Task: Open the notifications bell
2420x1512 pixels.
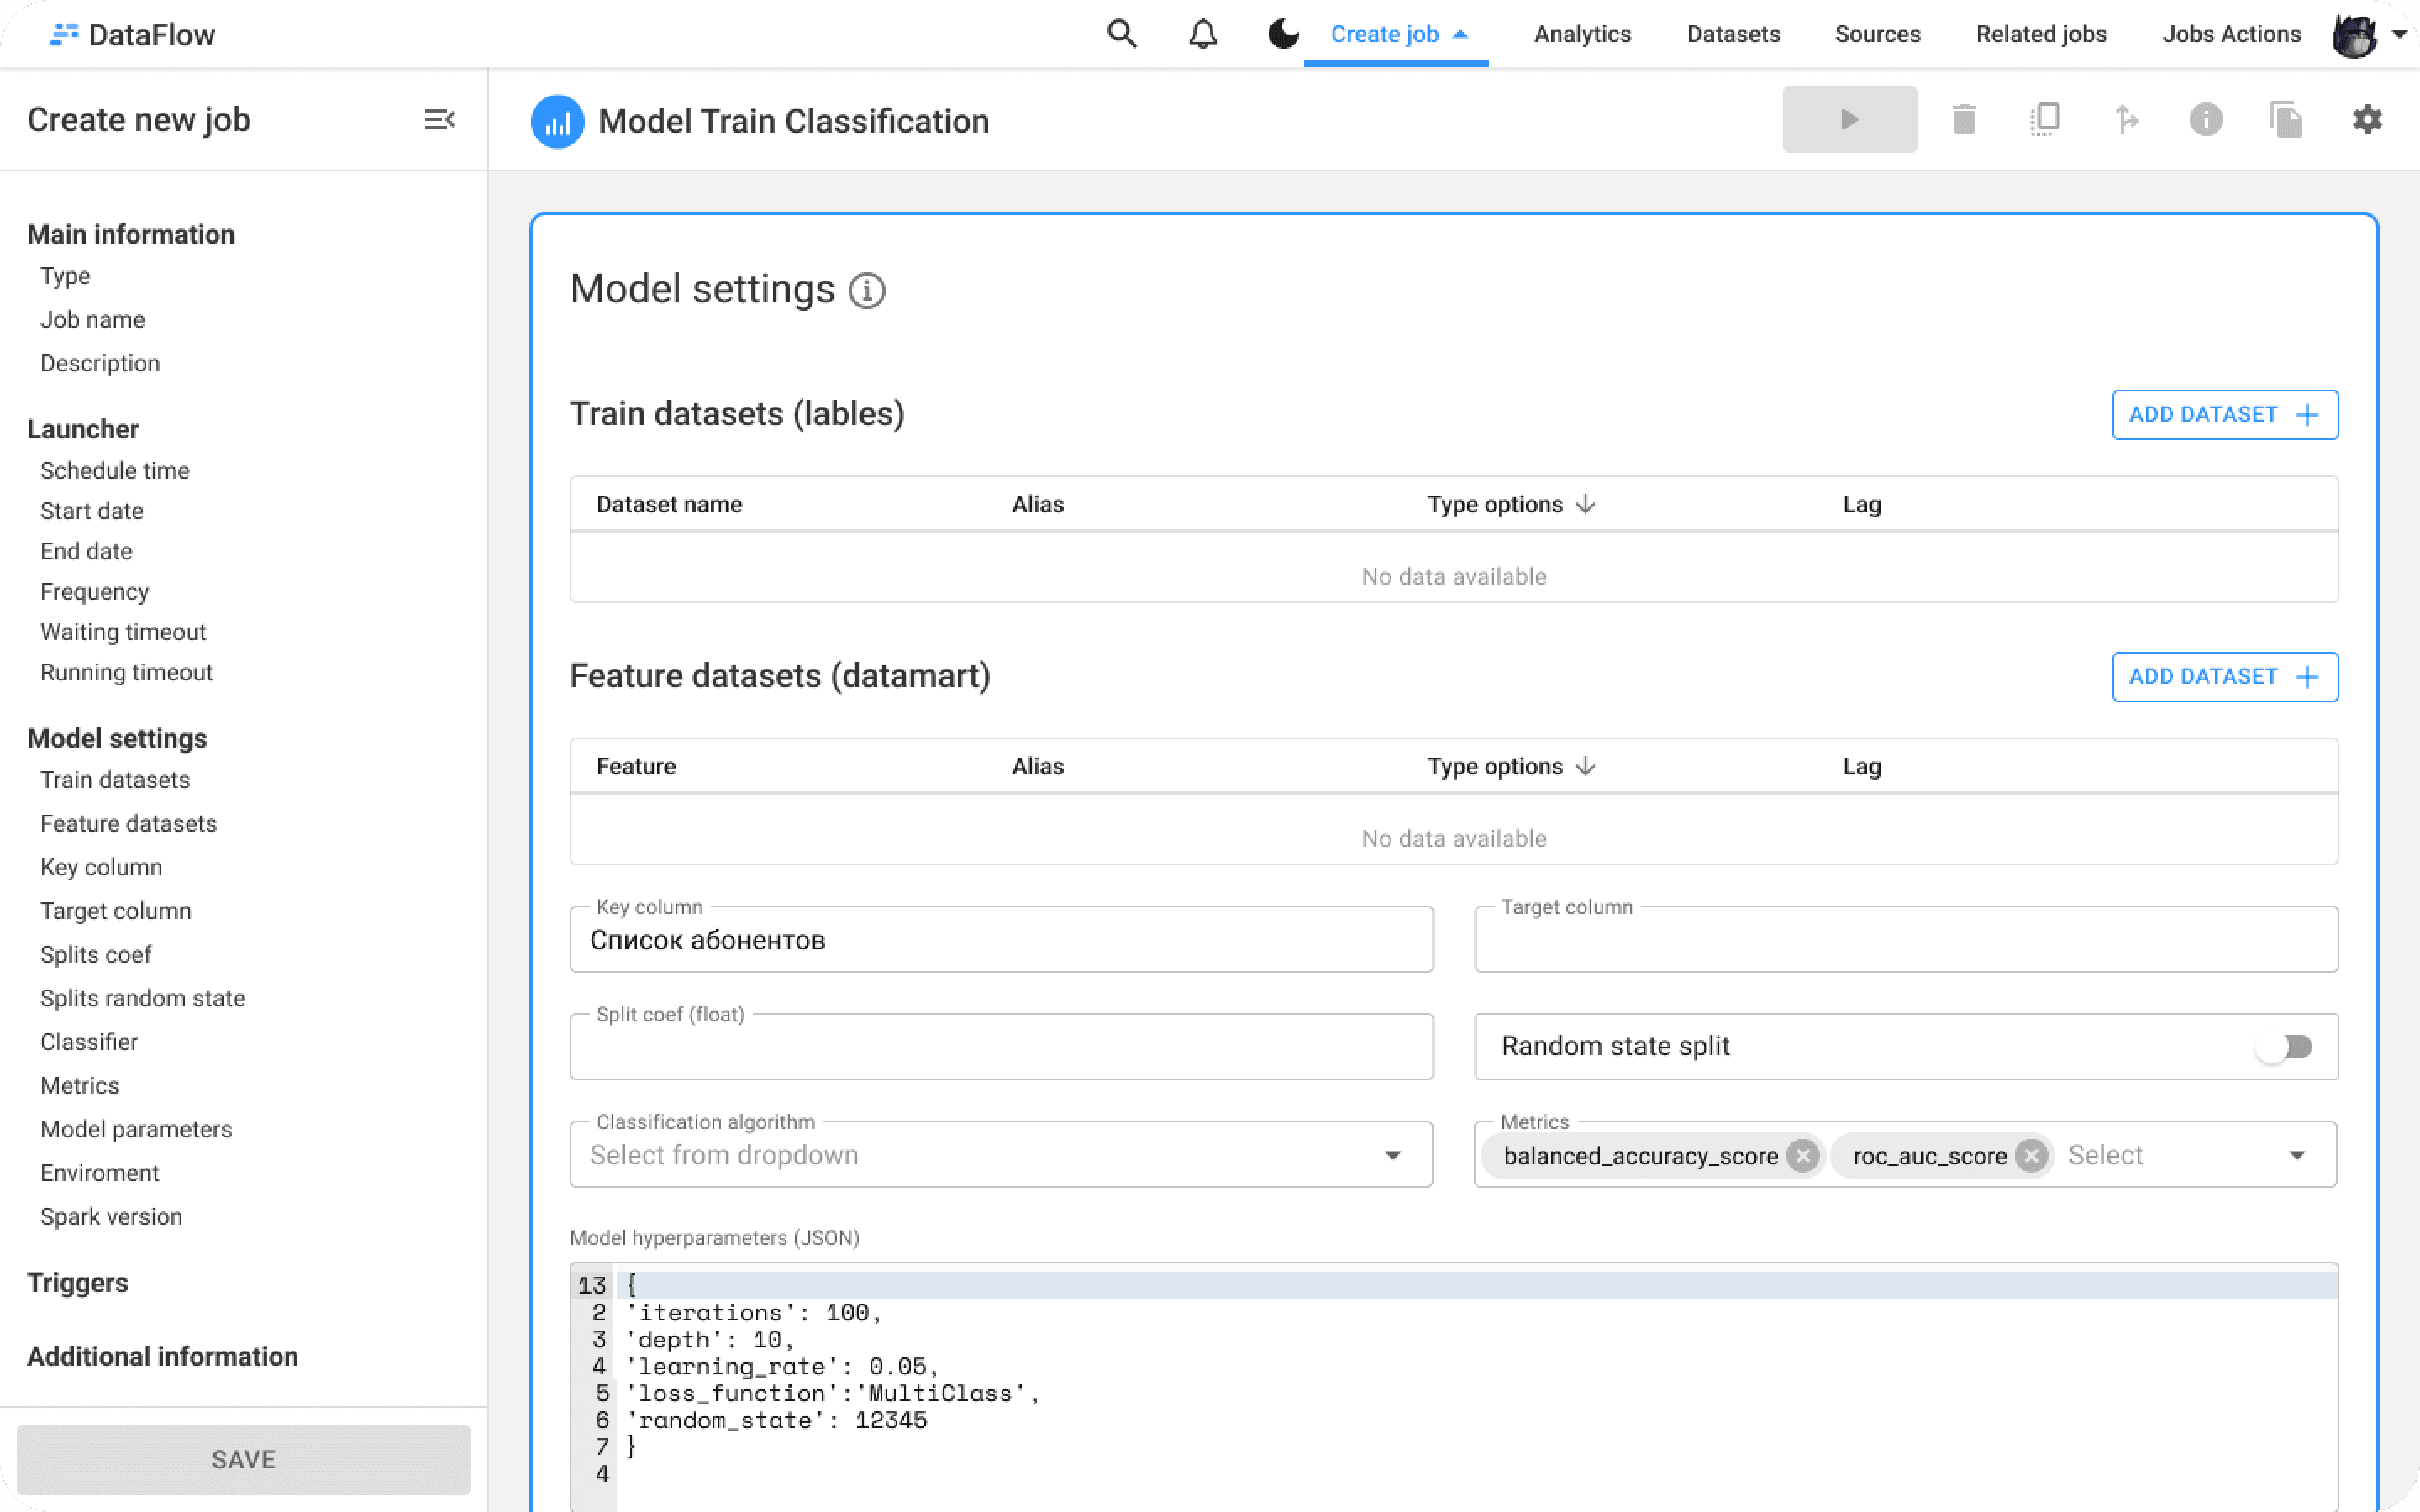Action: pos(1202,34)
